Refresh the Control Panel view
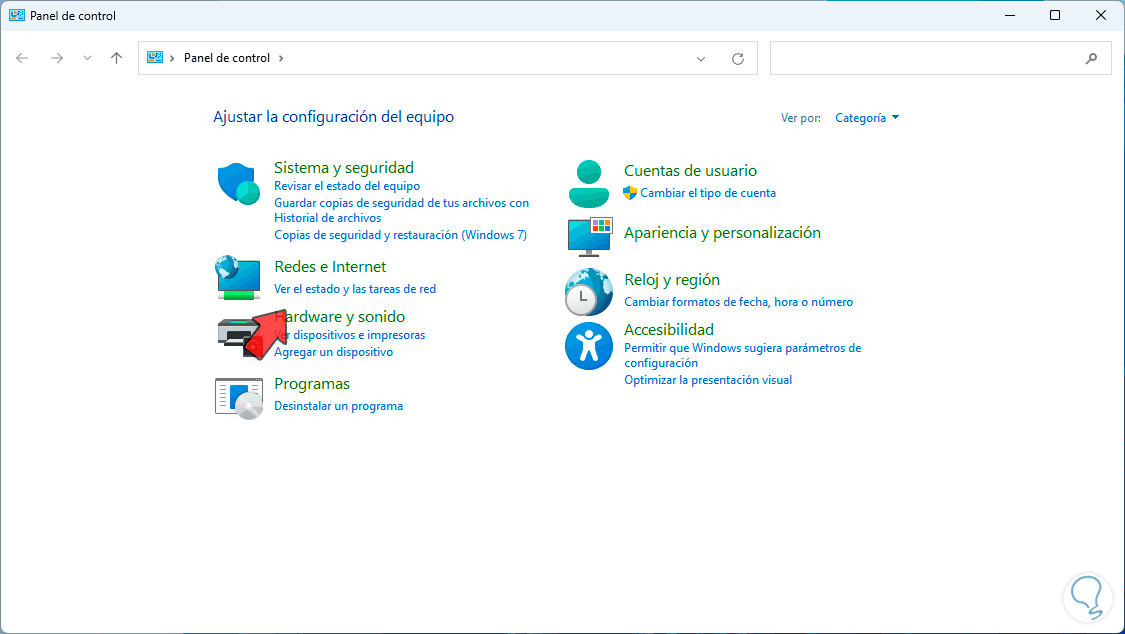1125x634 pixels. (738, 59)
